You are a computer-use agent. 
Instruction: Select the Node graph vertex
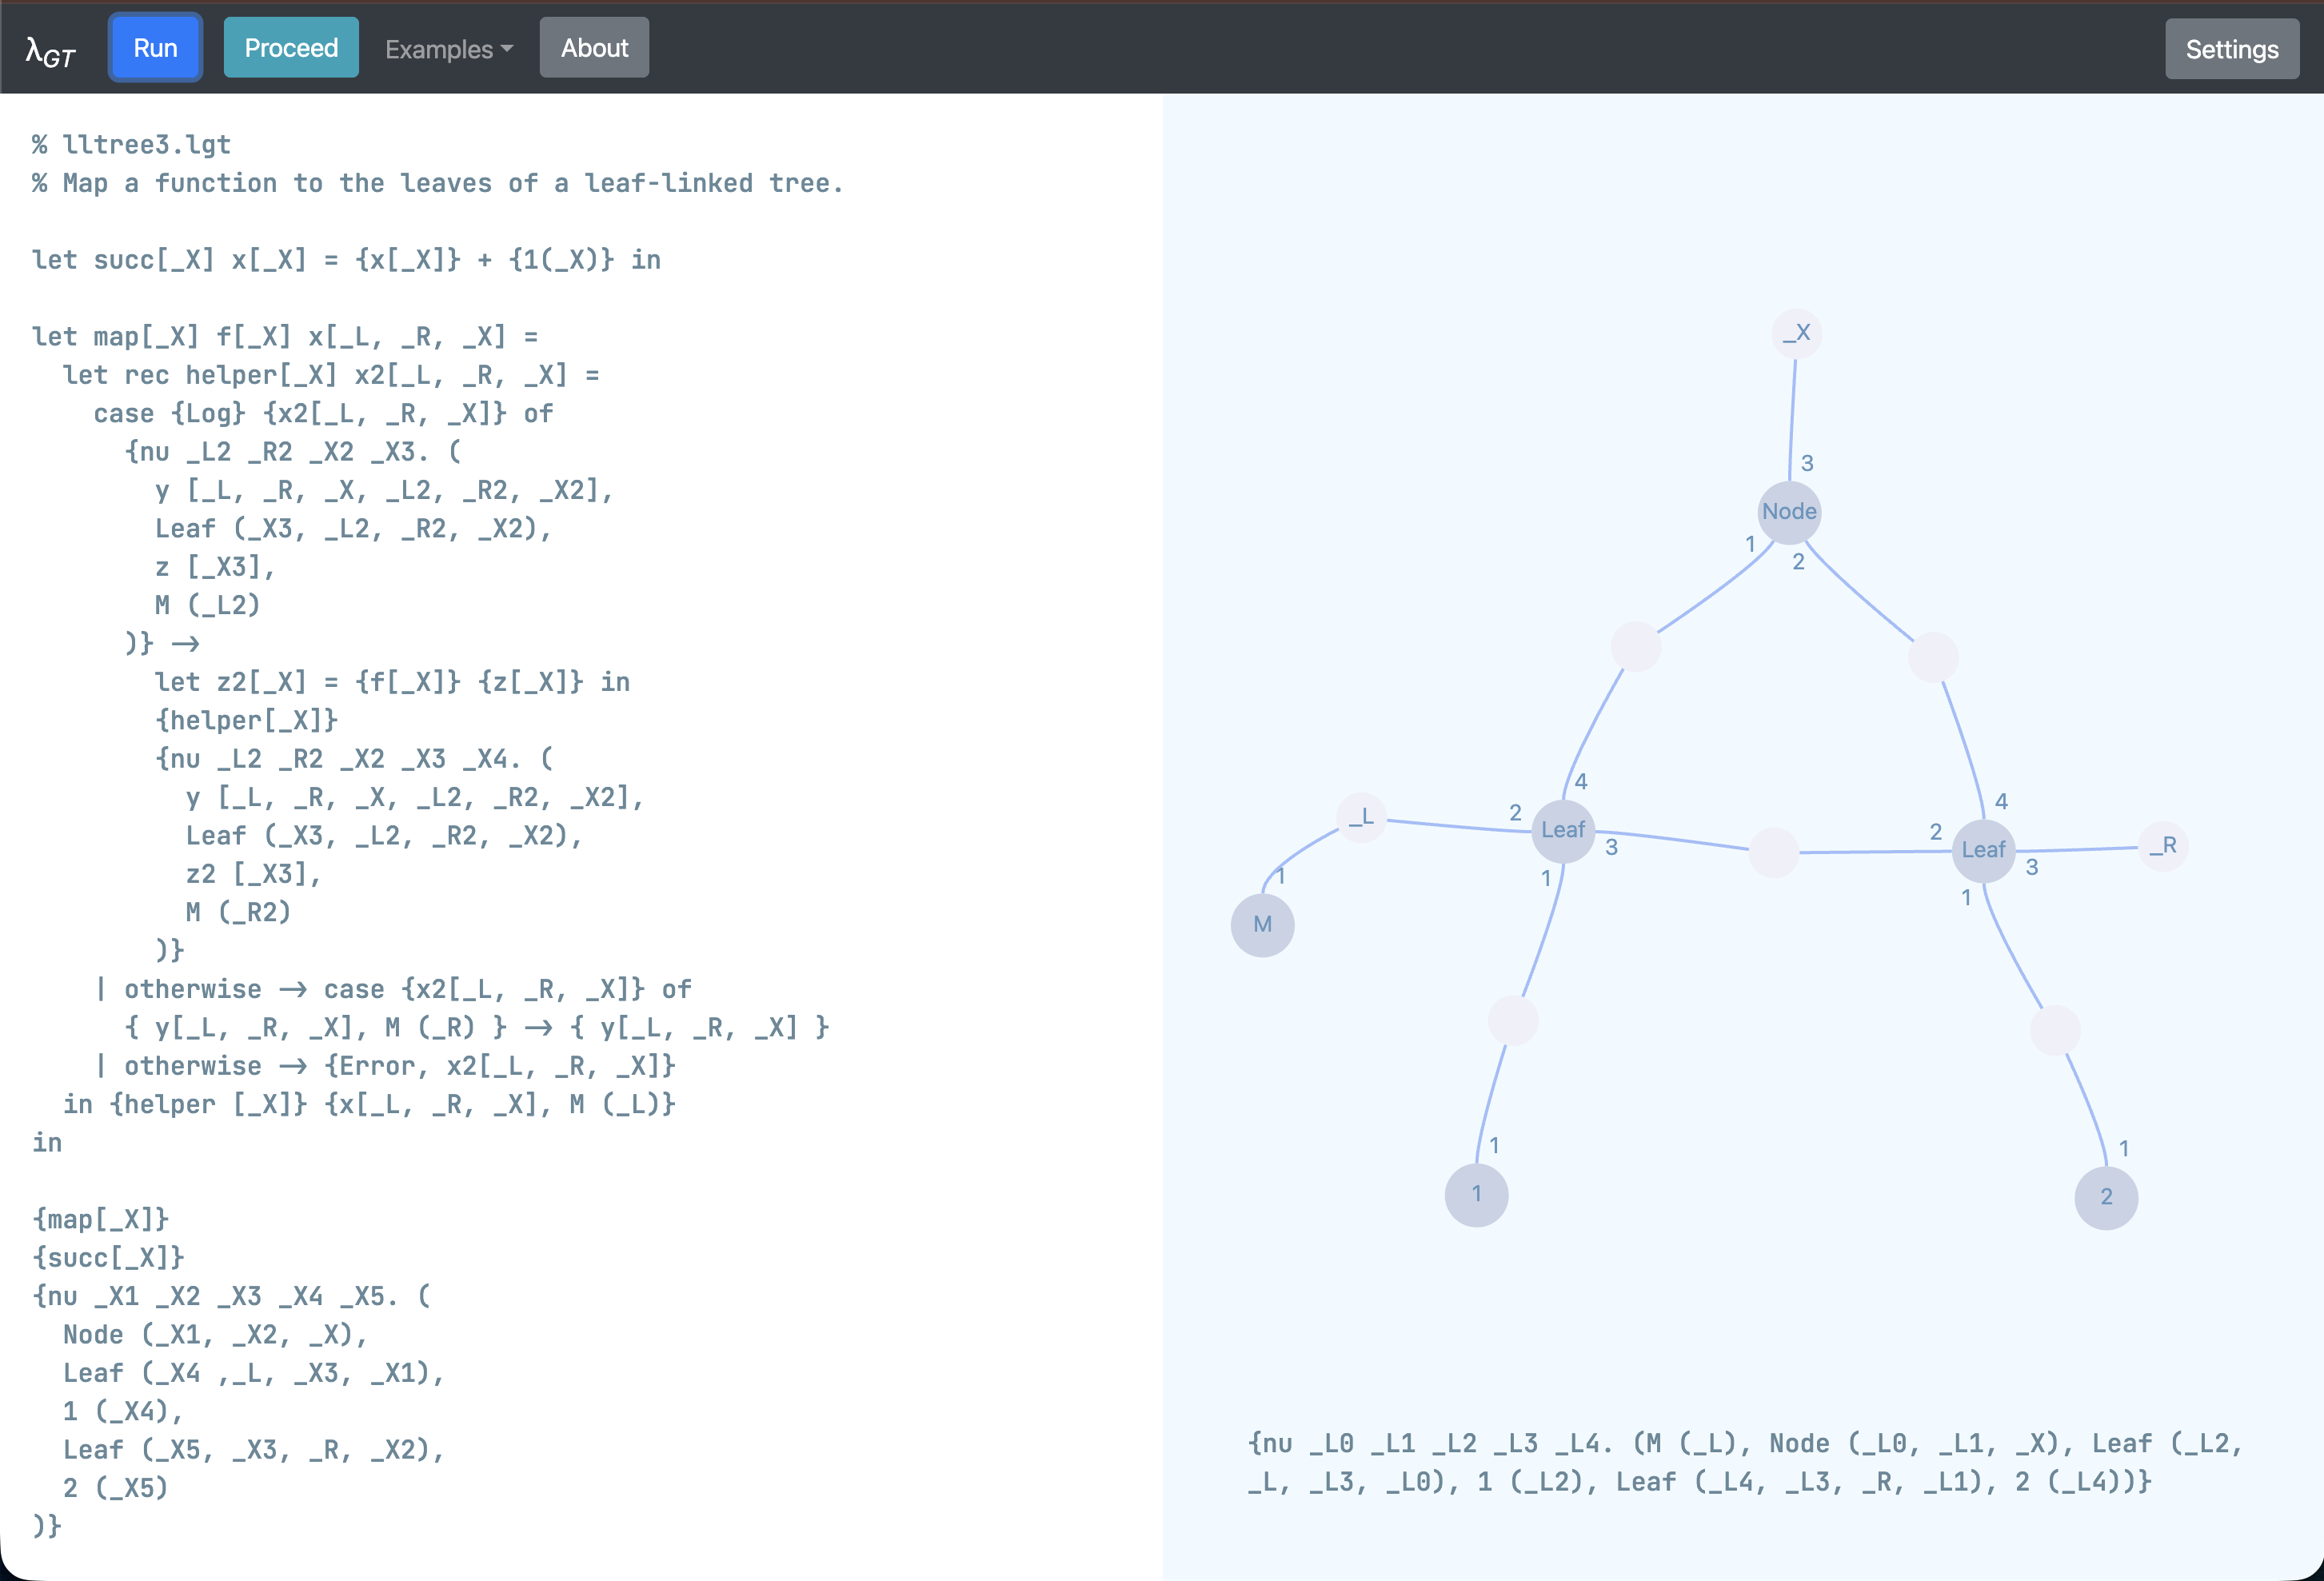1789,512
